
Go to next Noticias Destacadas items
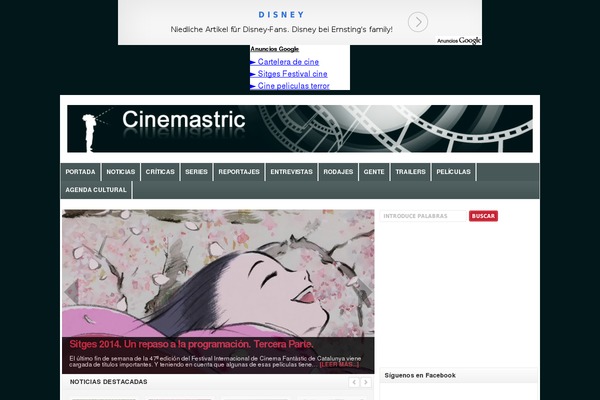click(366, 382)
